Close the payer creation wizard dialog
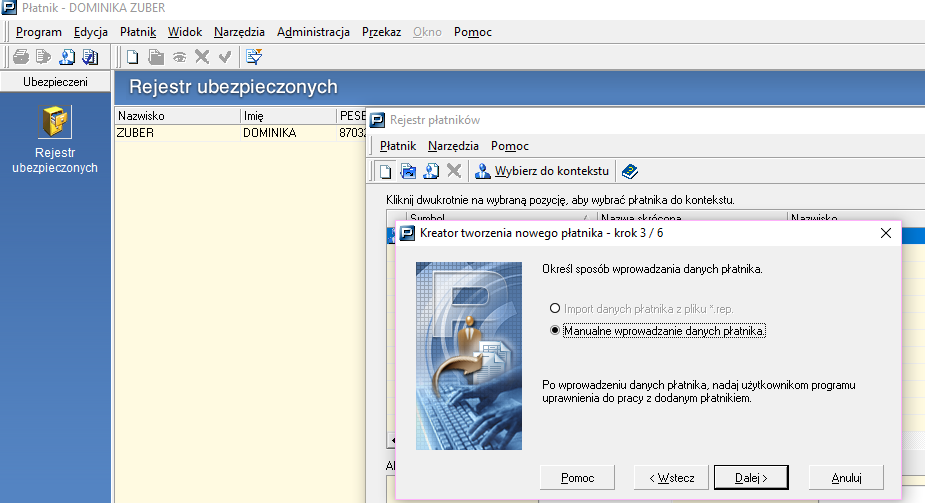The height and width of the screenshot is (503, 925). point(885,234)
